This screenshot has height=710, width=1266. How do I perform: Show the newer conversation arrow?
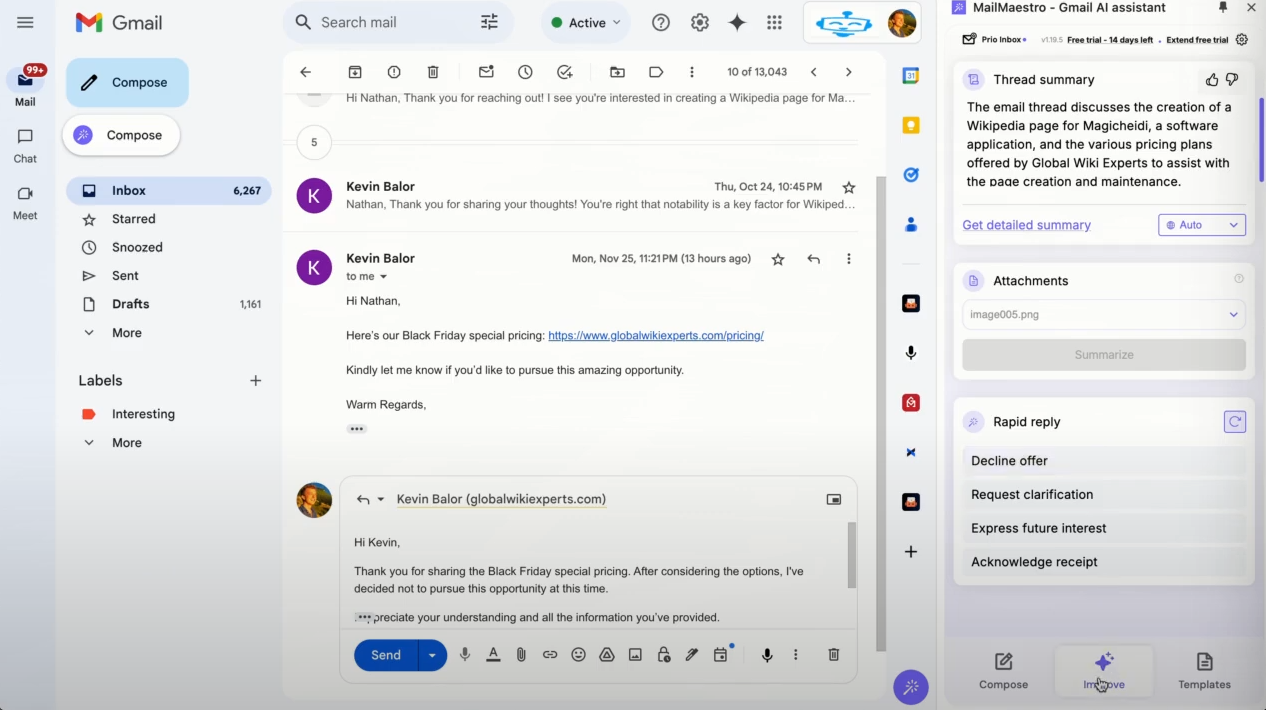point(814,72)
